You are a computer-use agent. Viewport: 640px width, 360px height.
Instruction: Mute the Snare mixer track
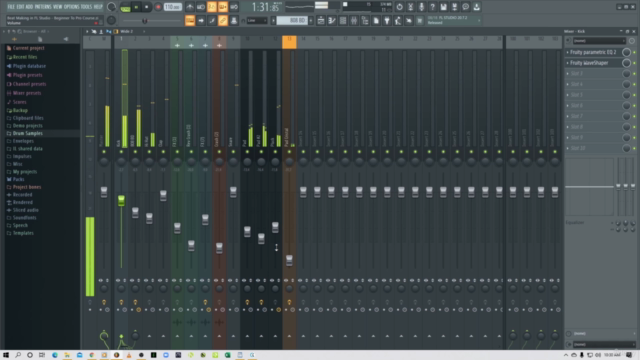tap(233, 152)
